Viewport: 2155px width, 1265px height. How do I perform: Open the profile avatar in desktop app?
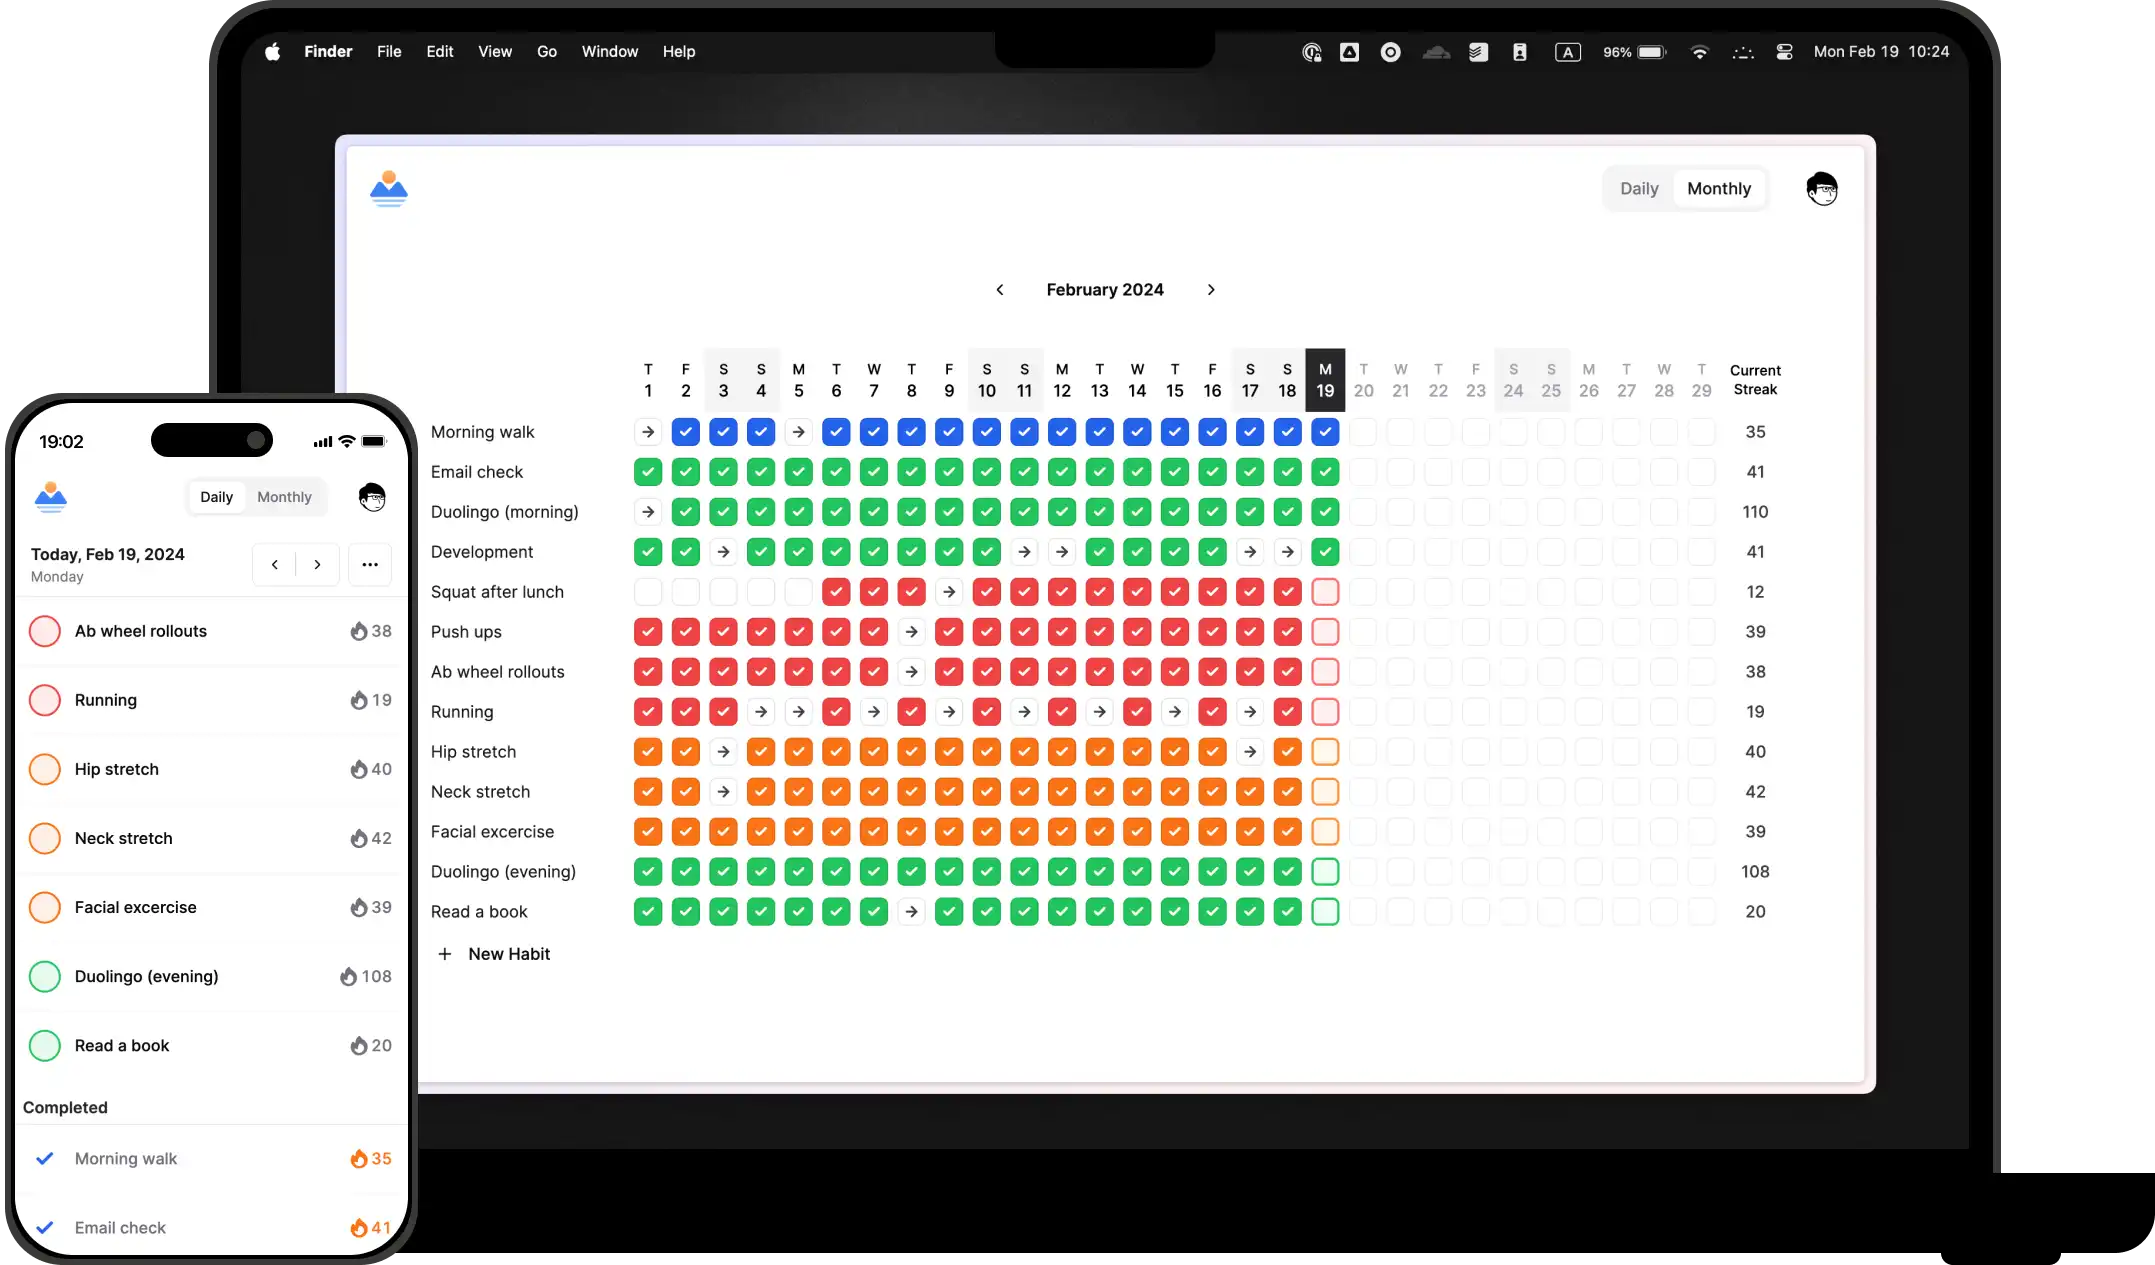point(1823,188)
